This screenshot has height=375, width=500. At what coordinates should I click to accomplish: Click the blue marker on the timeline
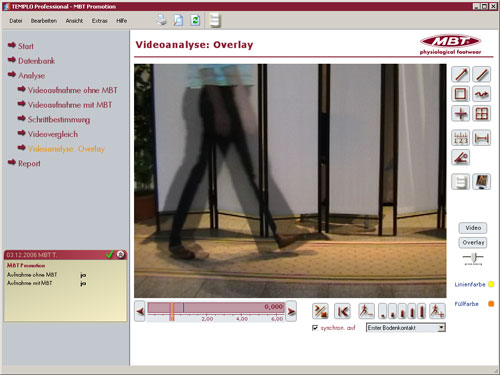(183, 307)
